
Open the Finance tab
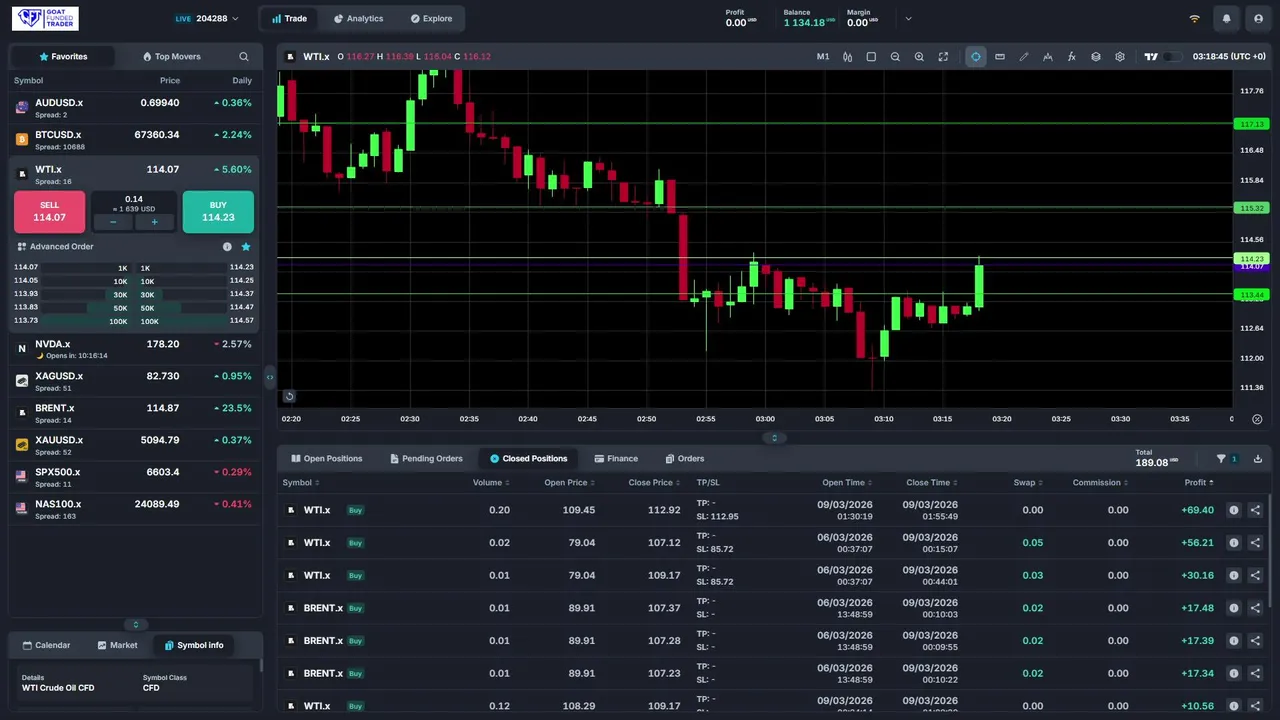point(616,459)
